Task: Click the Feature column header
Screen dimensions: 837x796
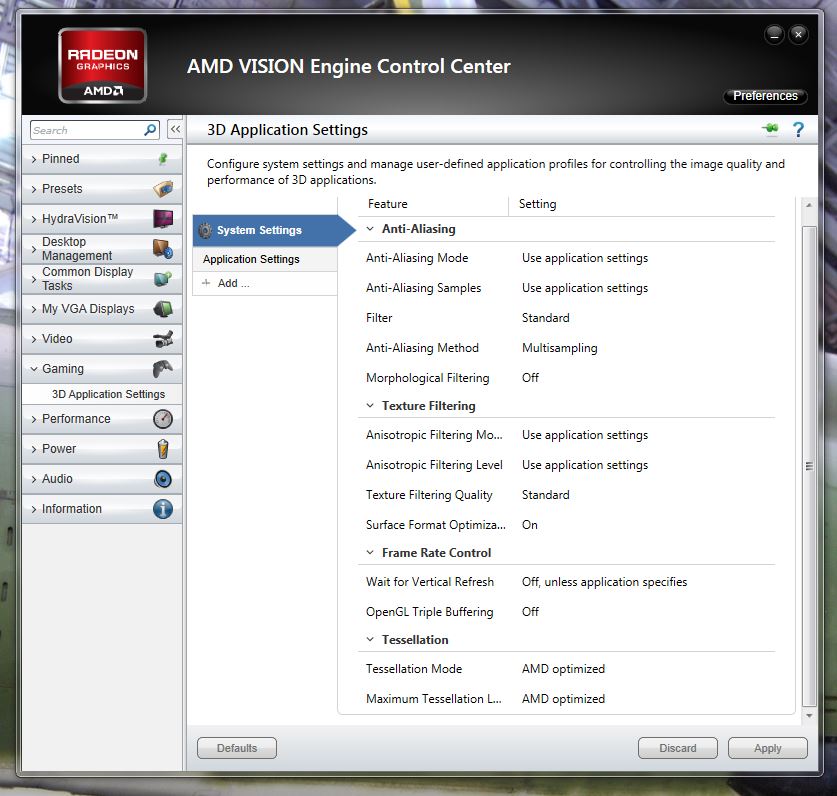Action: (x=388, y=204)
